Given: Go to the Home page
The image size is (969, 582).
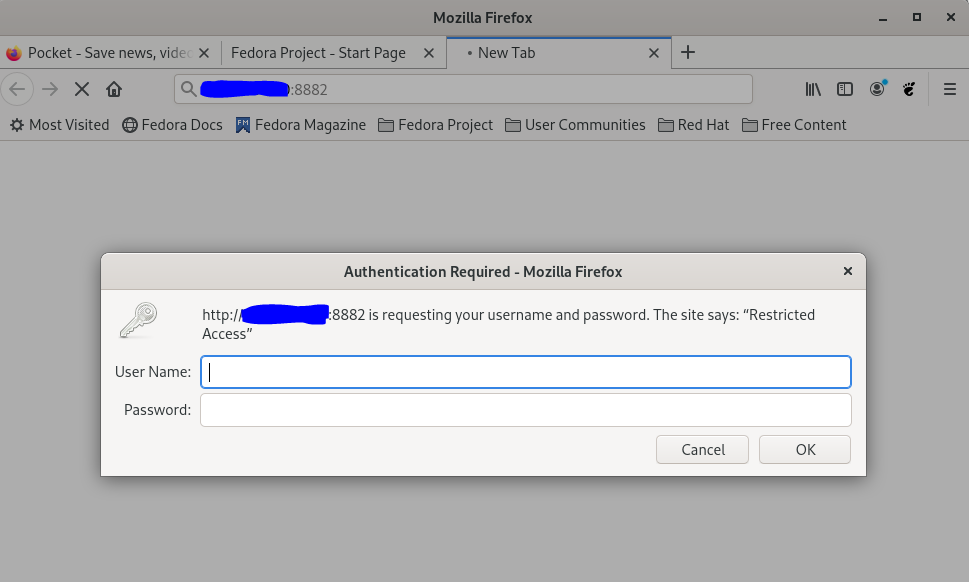Looking at the screenshot, I should click(114, 90).
